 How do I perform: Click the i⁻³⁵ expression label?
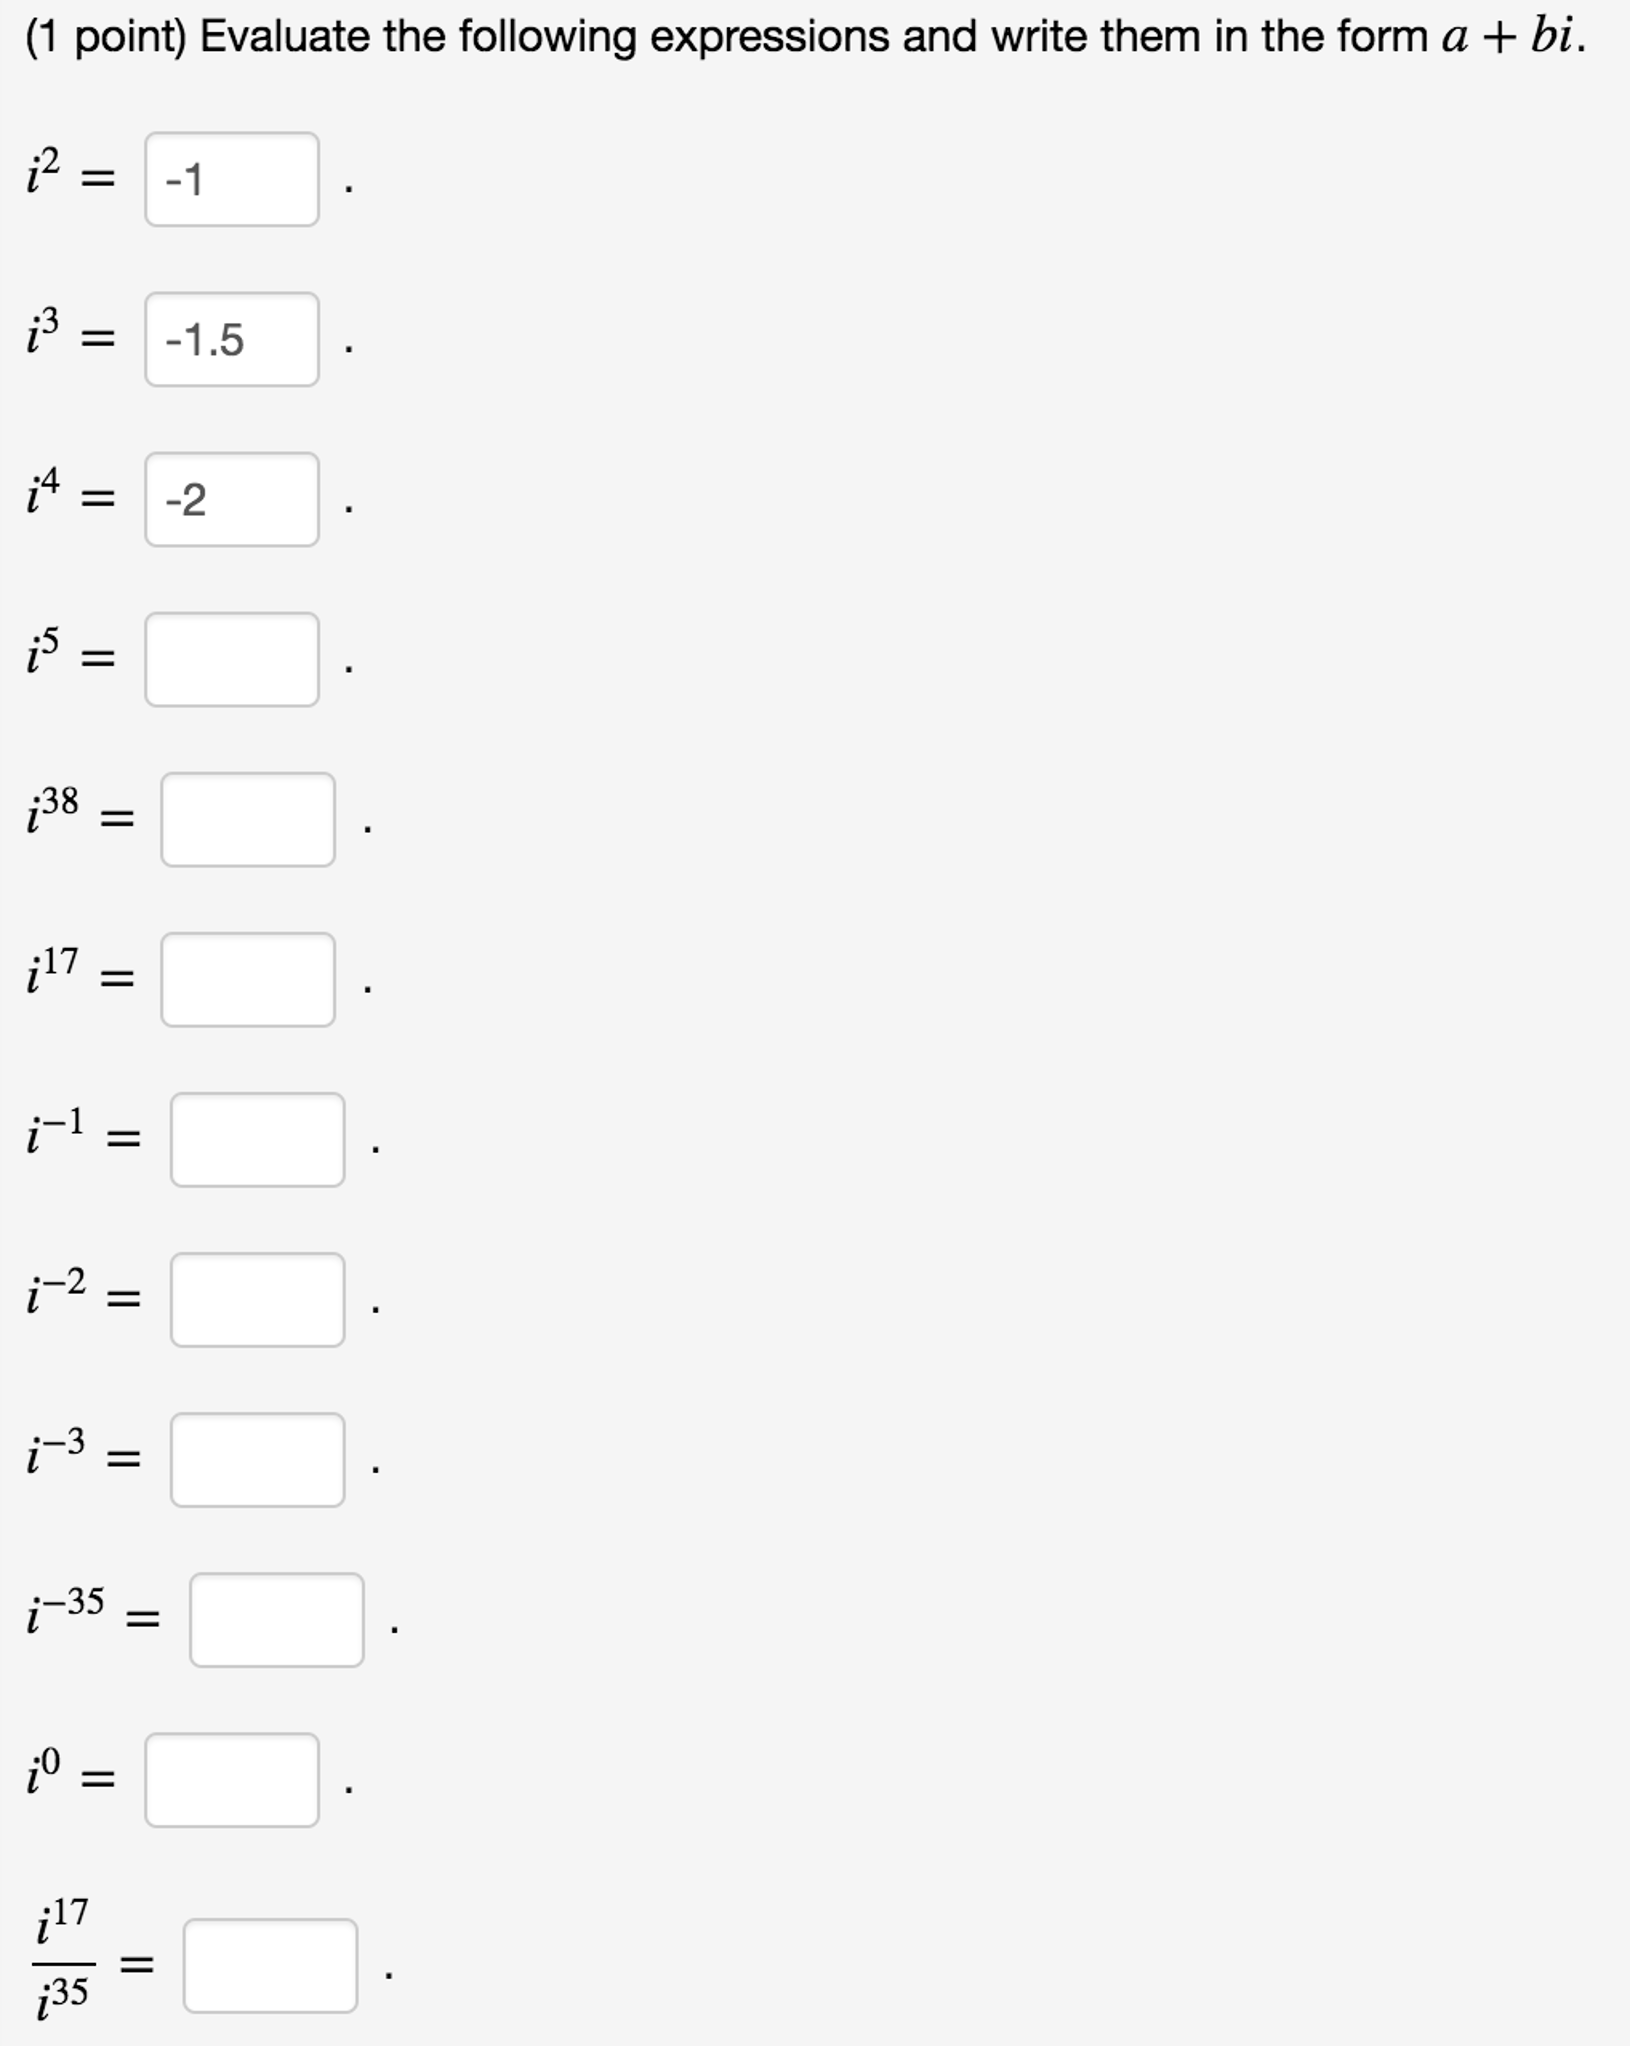(66, 1610)
